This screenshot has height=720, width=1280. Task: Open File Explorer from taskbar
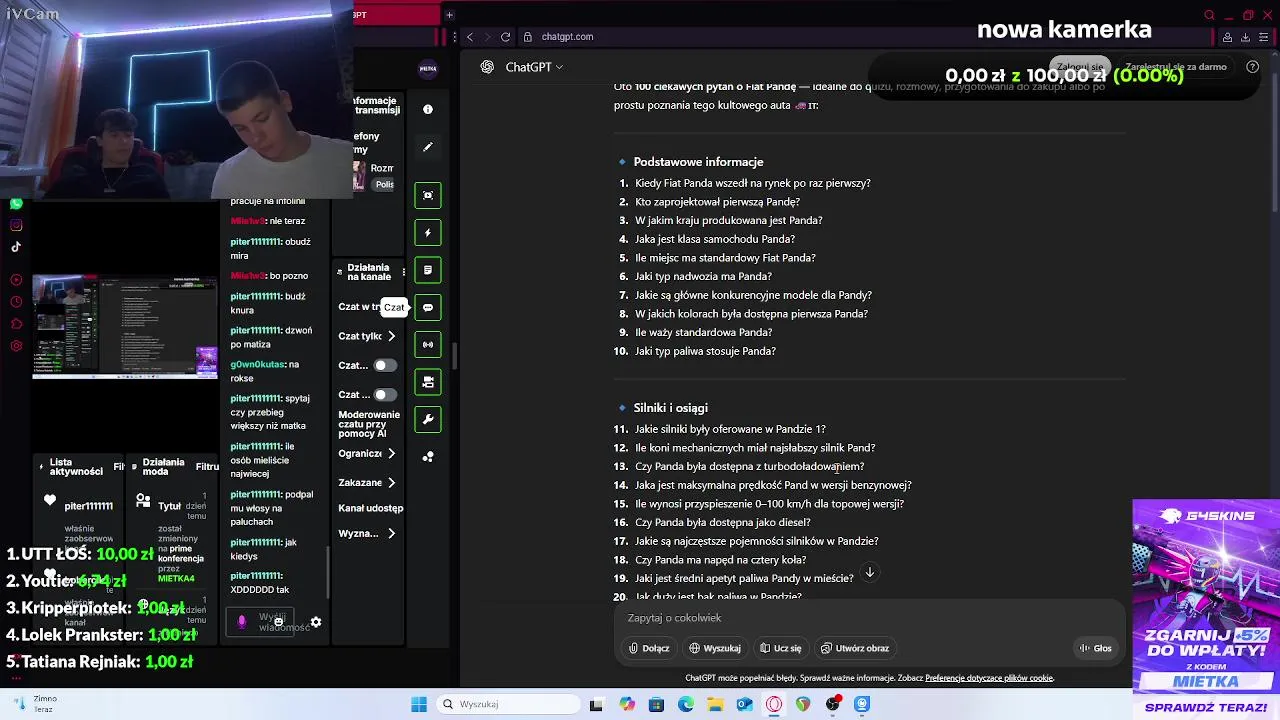click(x=715, y=704)
